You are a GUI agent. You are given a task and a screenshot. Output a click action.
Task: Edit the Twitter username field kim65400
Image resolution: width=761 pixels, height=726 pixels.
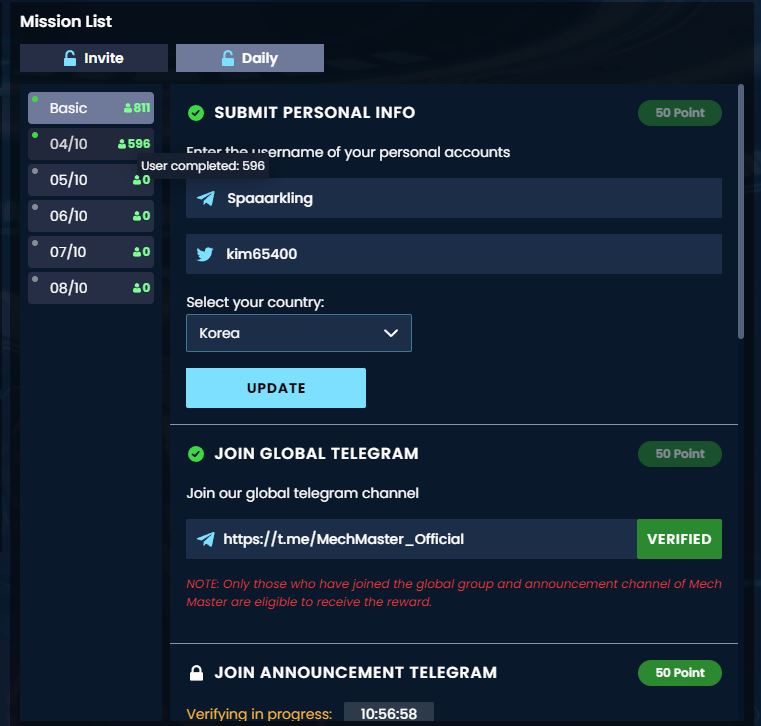pyautogui.click(x=454, y=254)
